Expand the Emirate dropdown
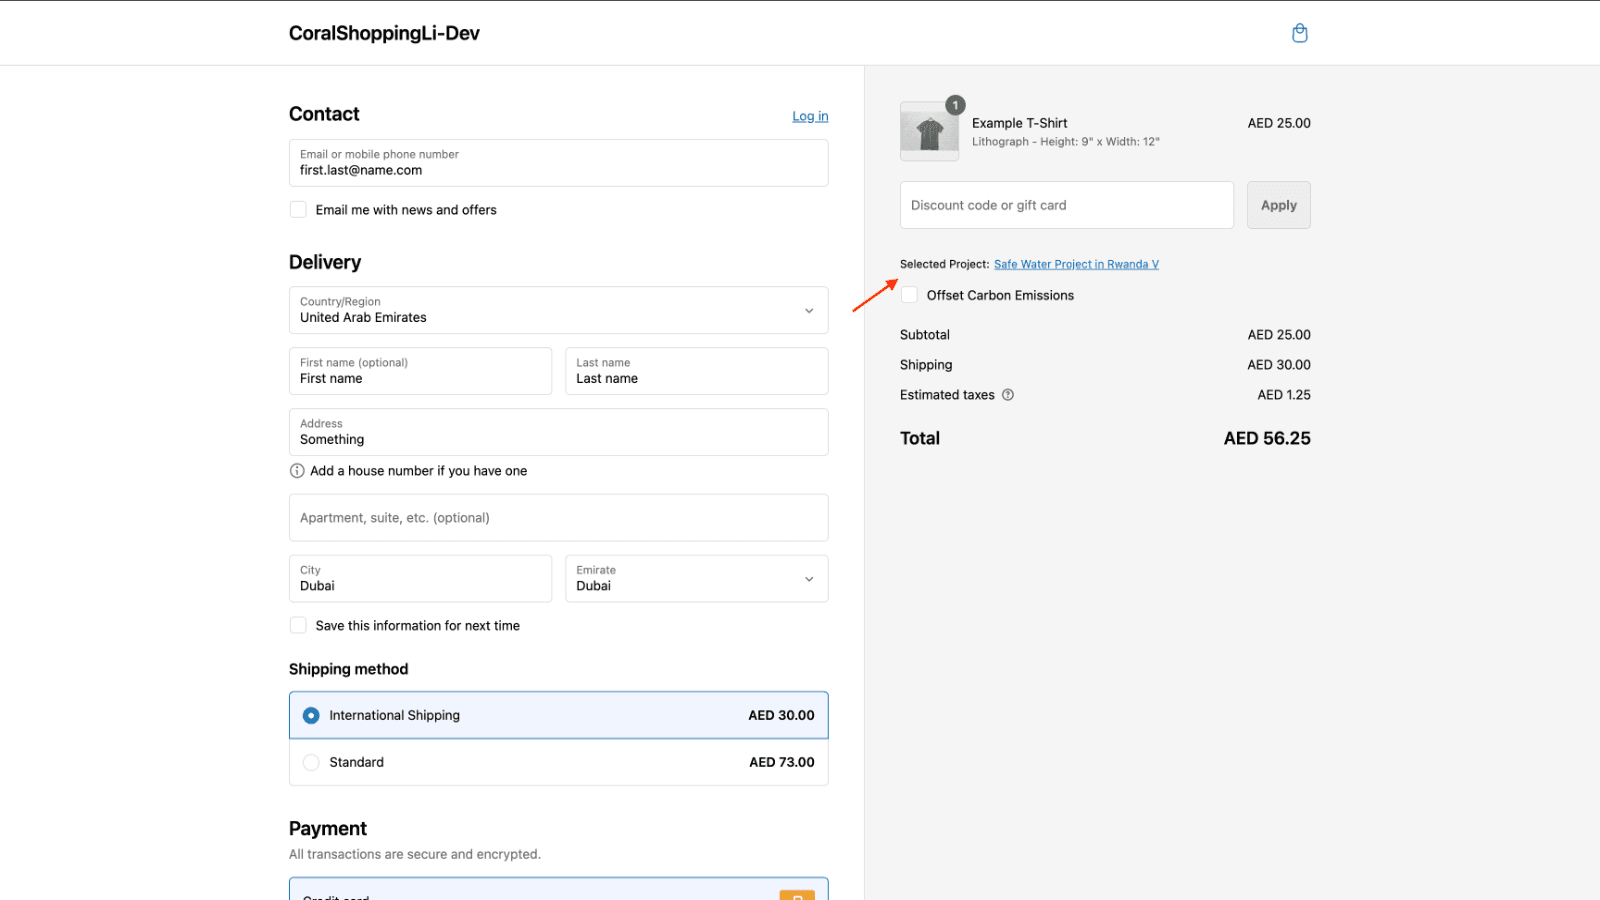 click(x=696, y=579)
